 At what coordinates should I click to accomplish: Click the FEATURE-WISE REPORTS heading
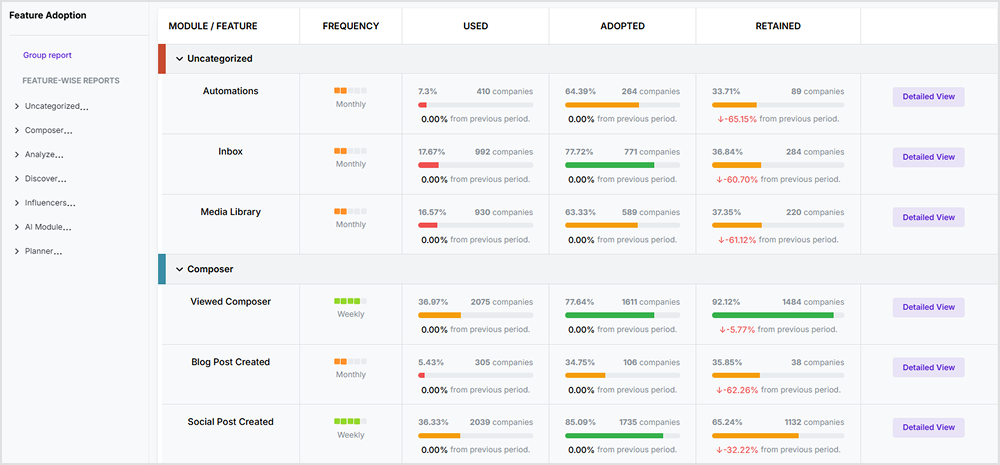pos(71,81)
